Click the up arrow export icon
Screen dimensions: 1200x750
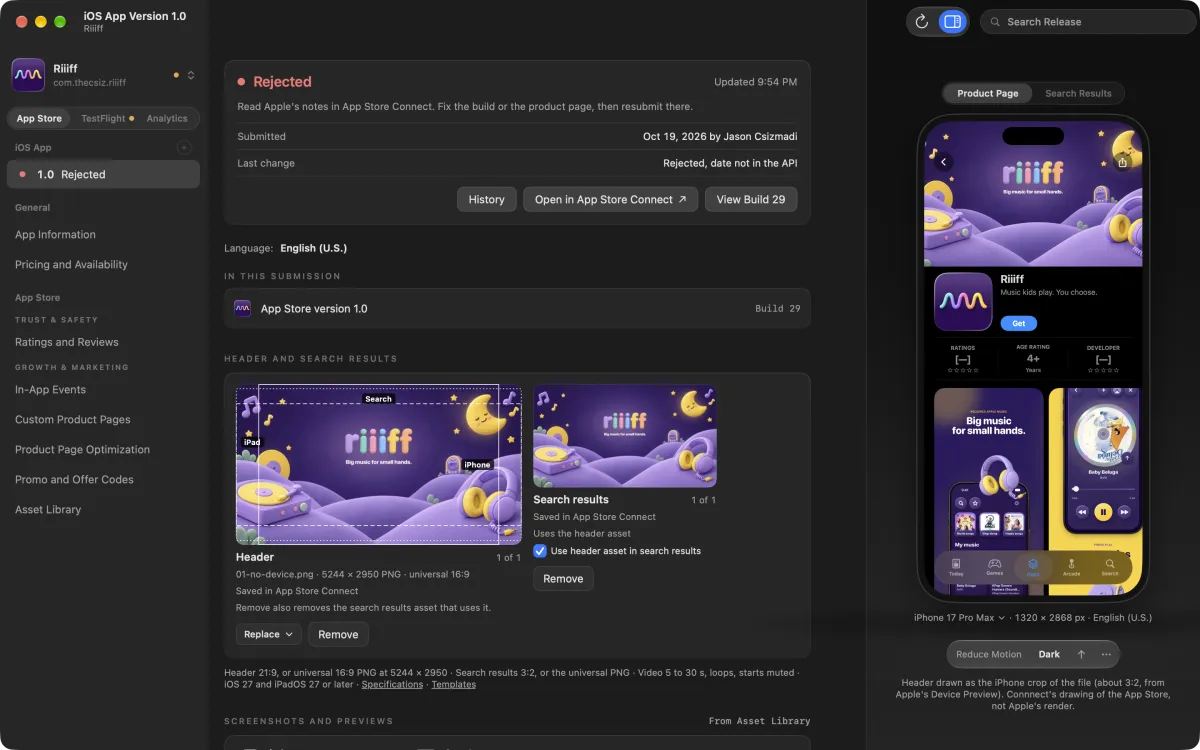(x=1081, y=654)
